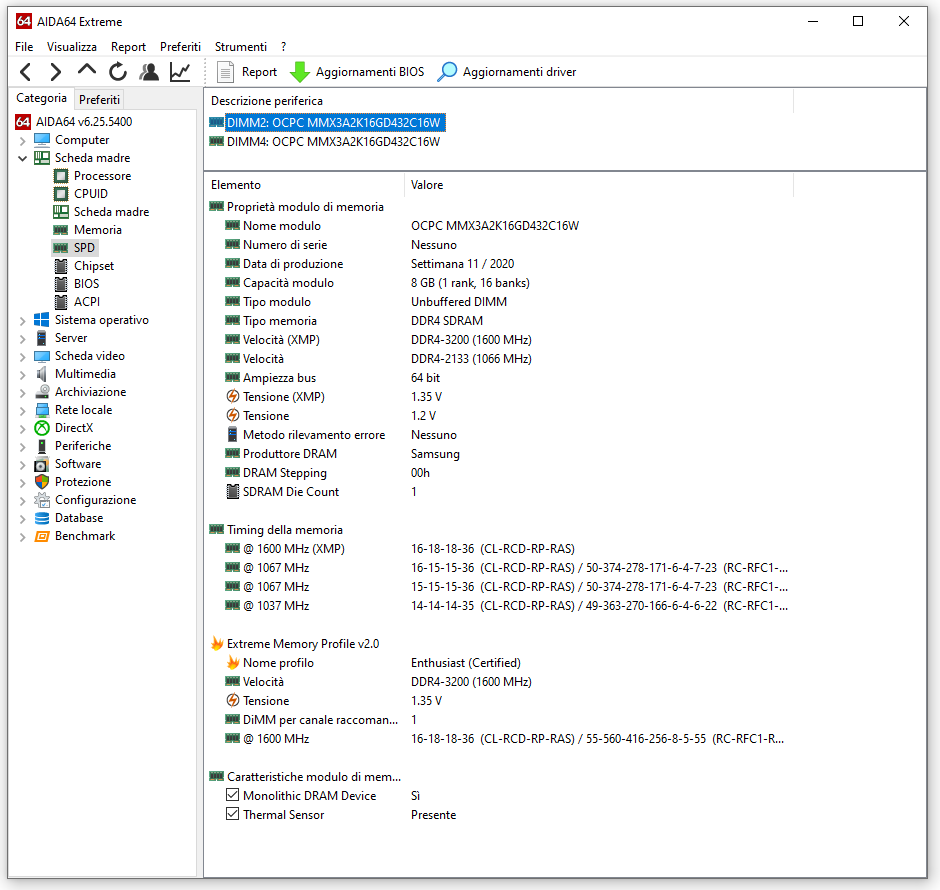Expand the Computer tree node
This screenshot has height=890, width=940.
[22, 140]
